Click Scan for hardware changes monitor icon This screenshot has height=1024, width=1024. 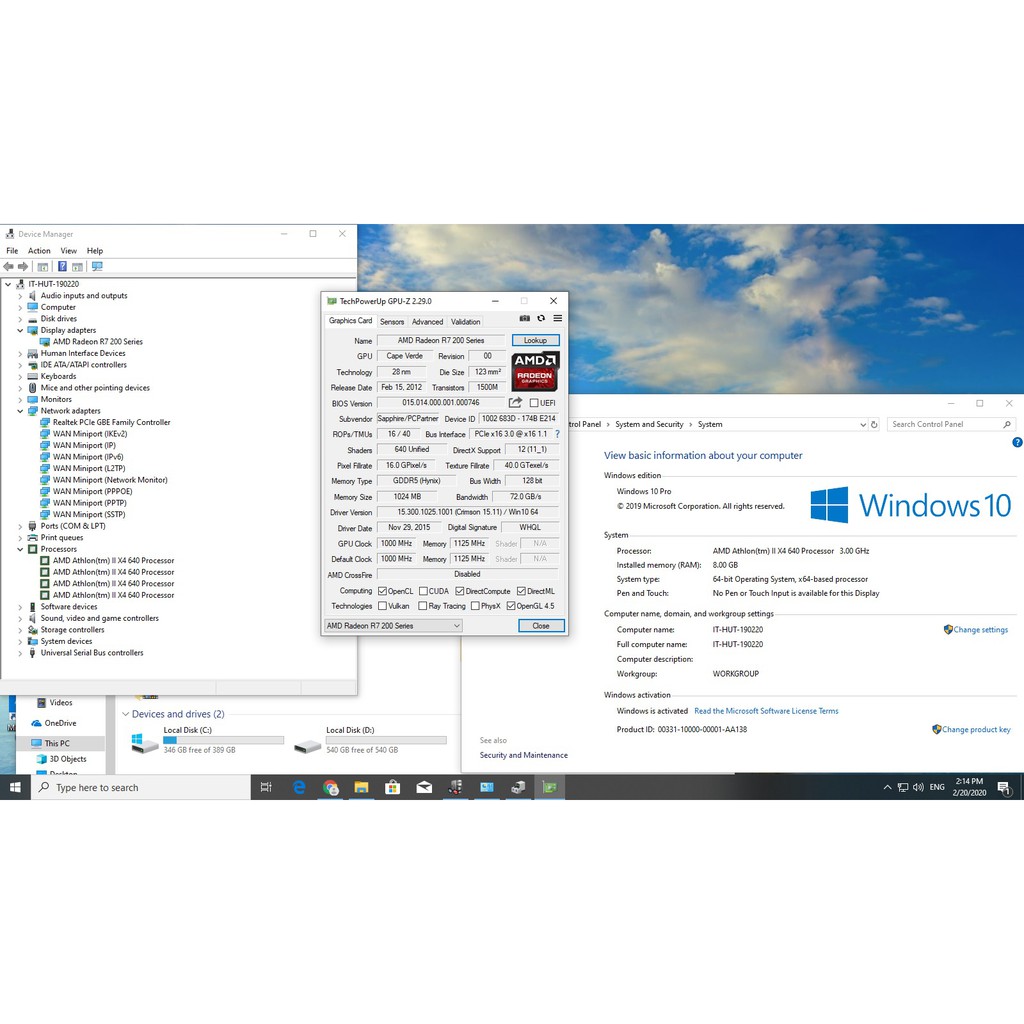coord(97,266)
